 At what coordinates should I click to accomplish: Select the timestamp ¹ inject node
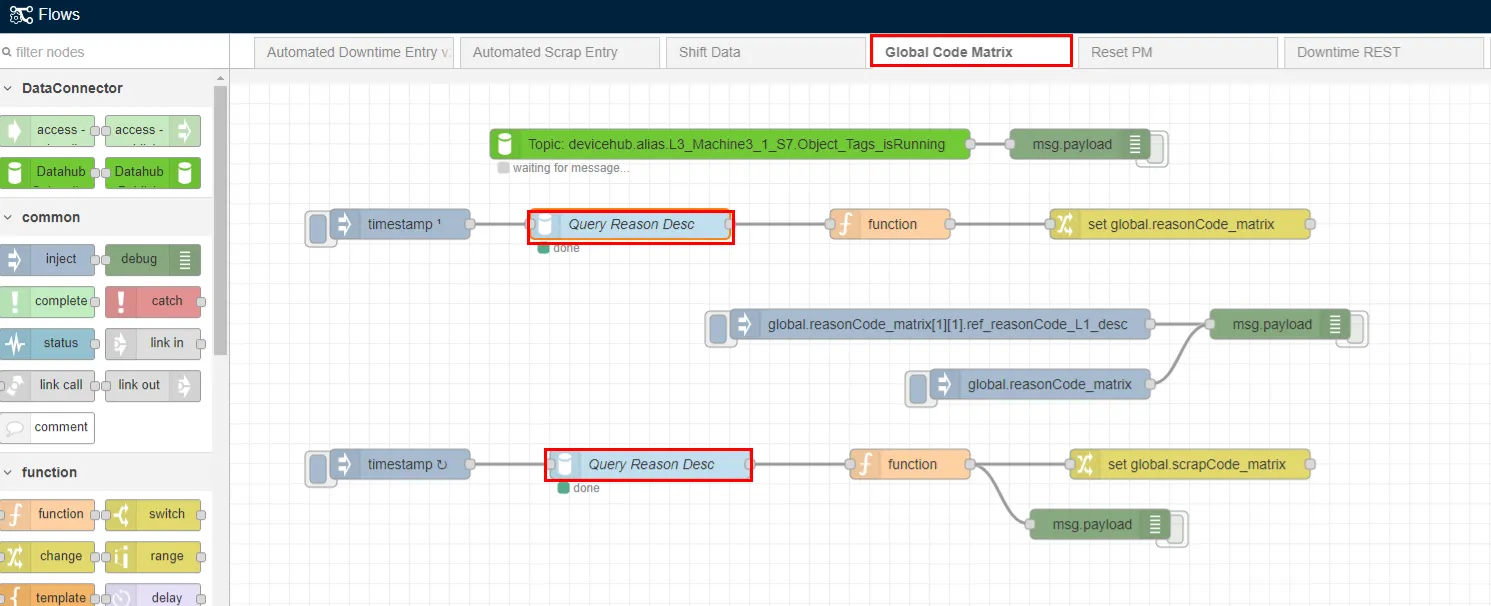(400, 224)
